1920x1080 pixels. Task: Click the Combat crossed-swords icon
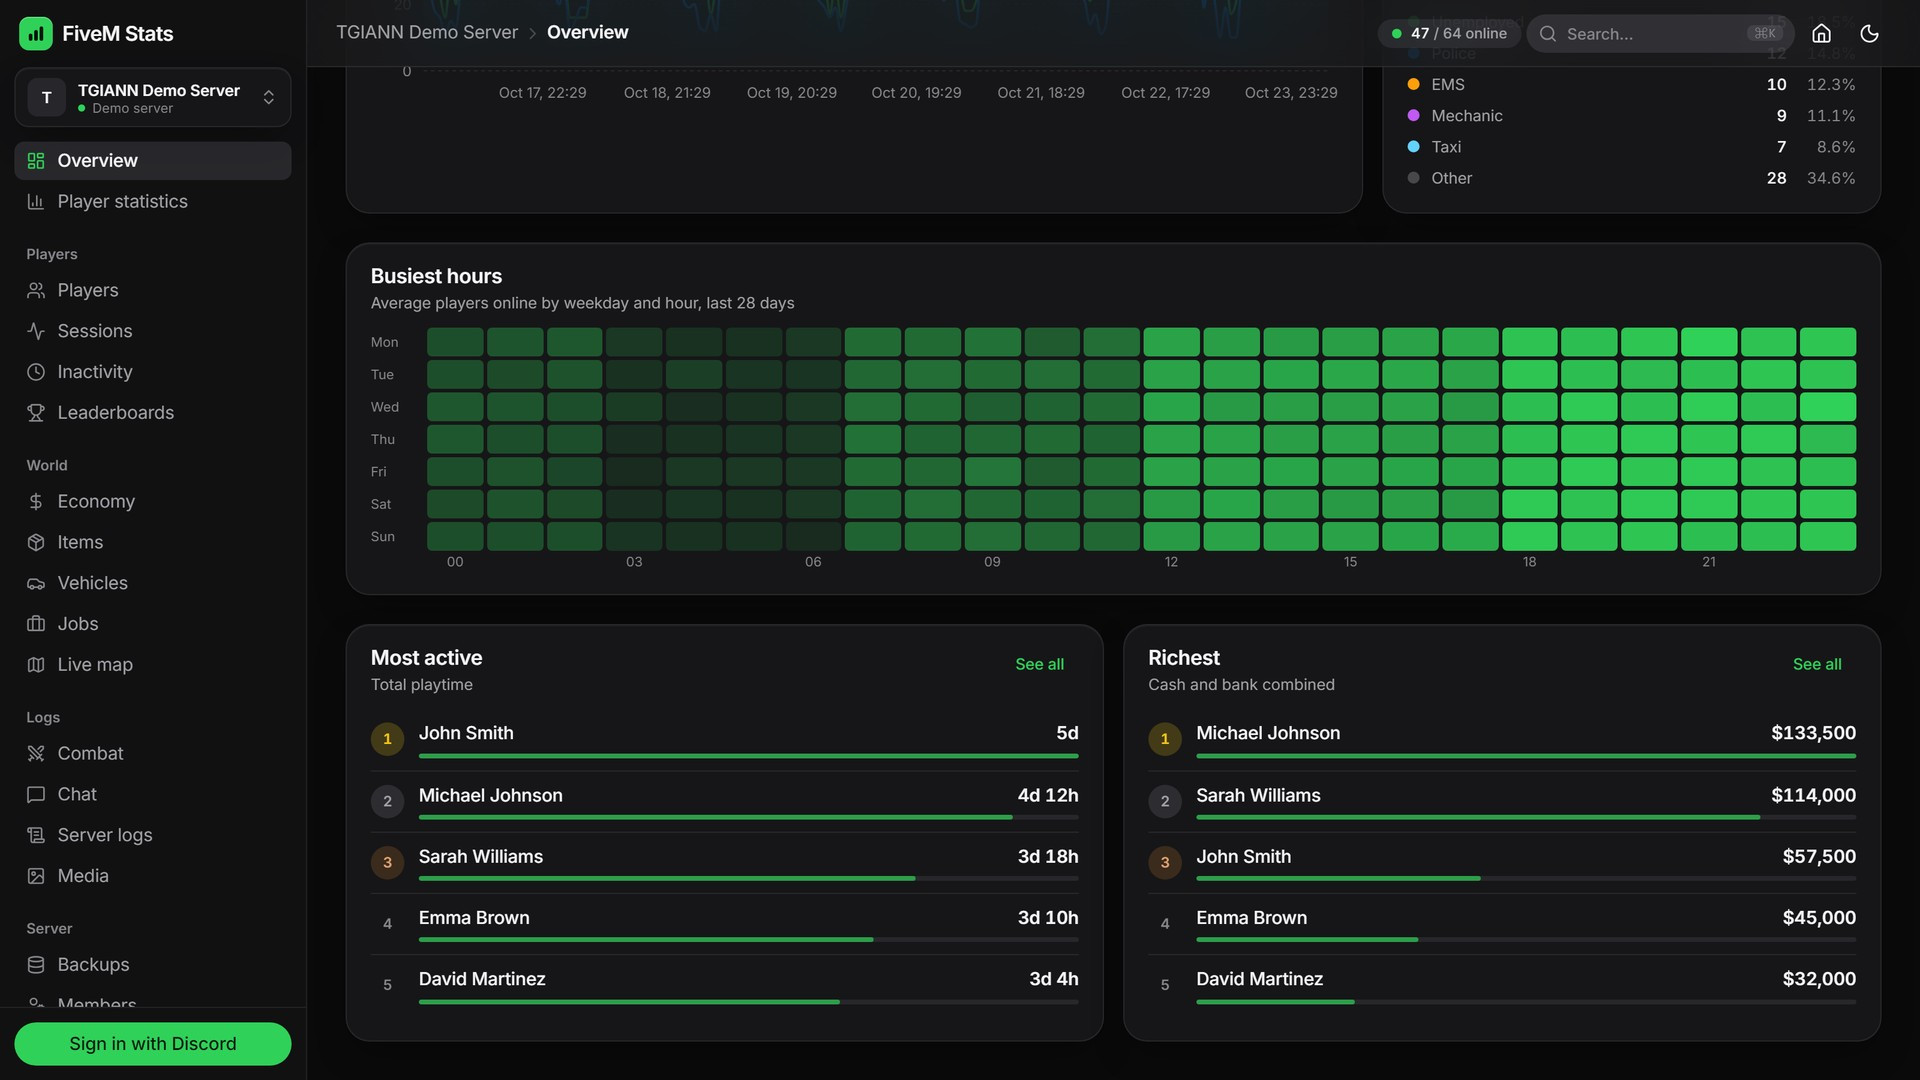36,754
